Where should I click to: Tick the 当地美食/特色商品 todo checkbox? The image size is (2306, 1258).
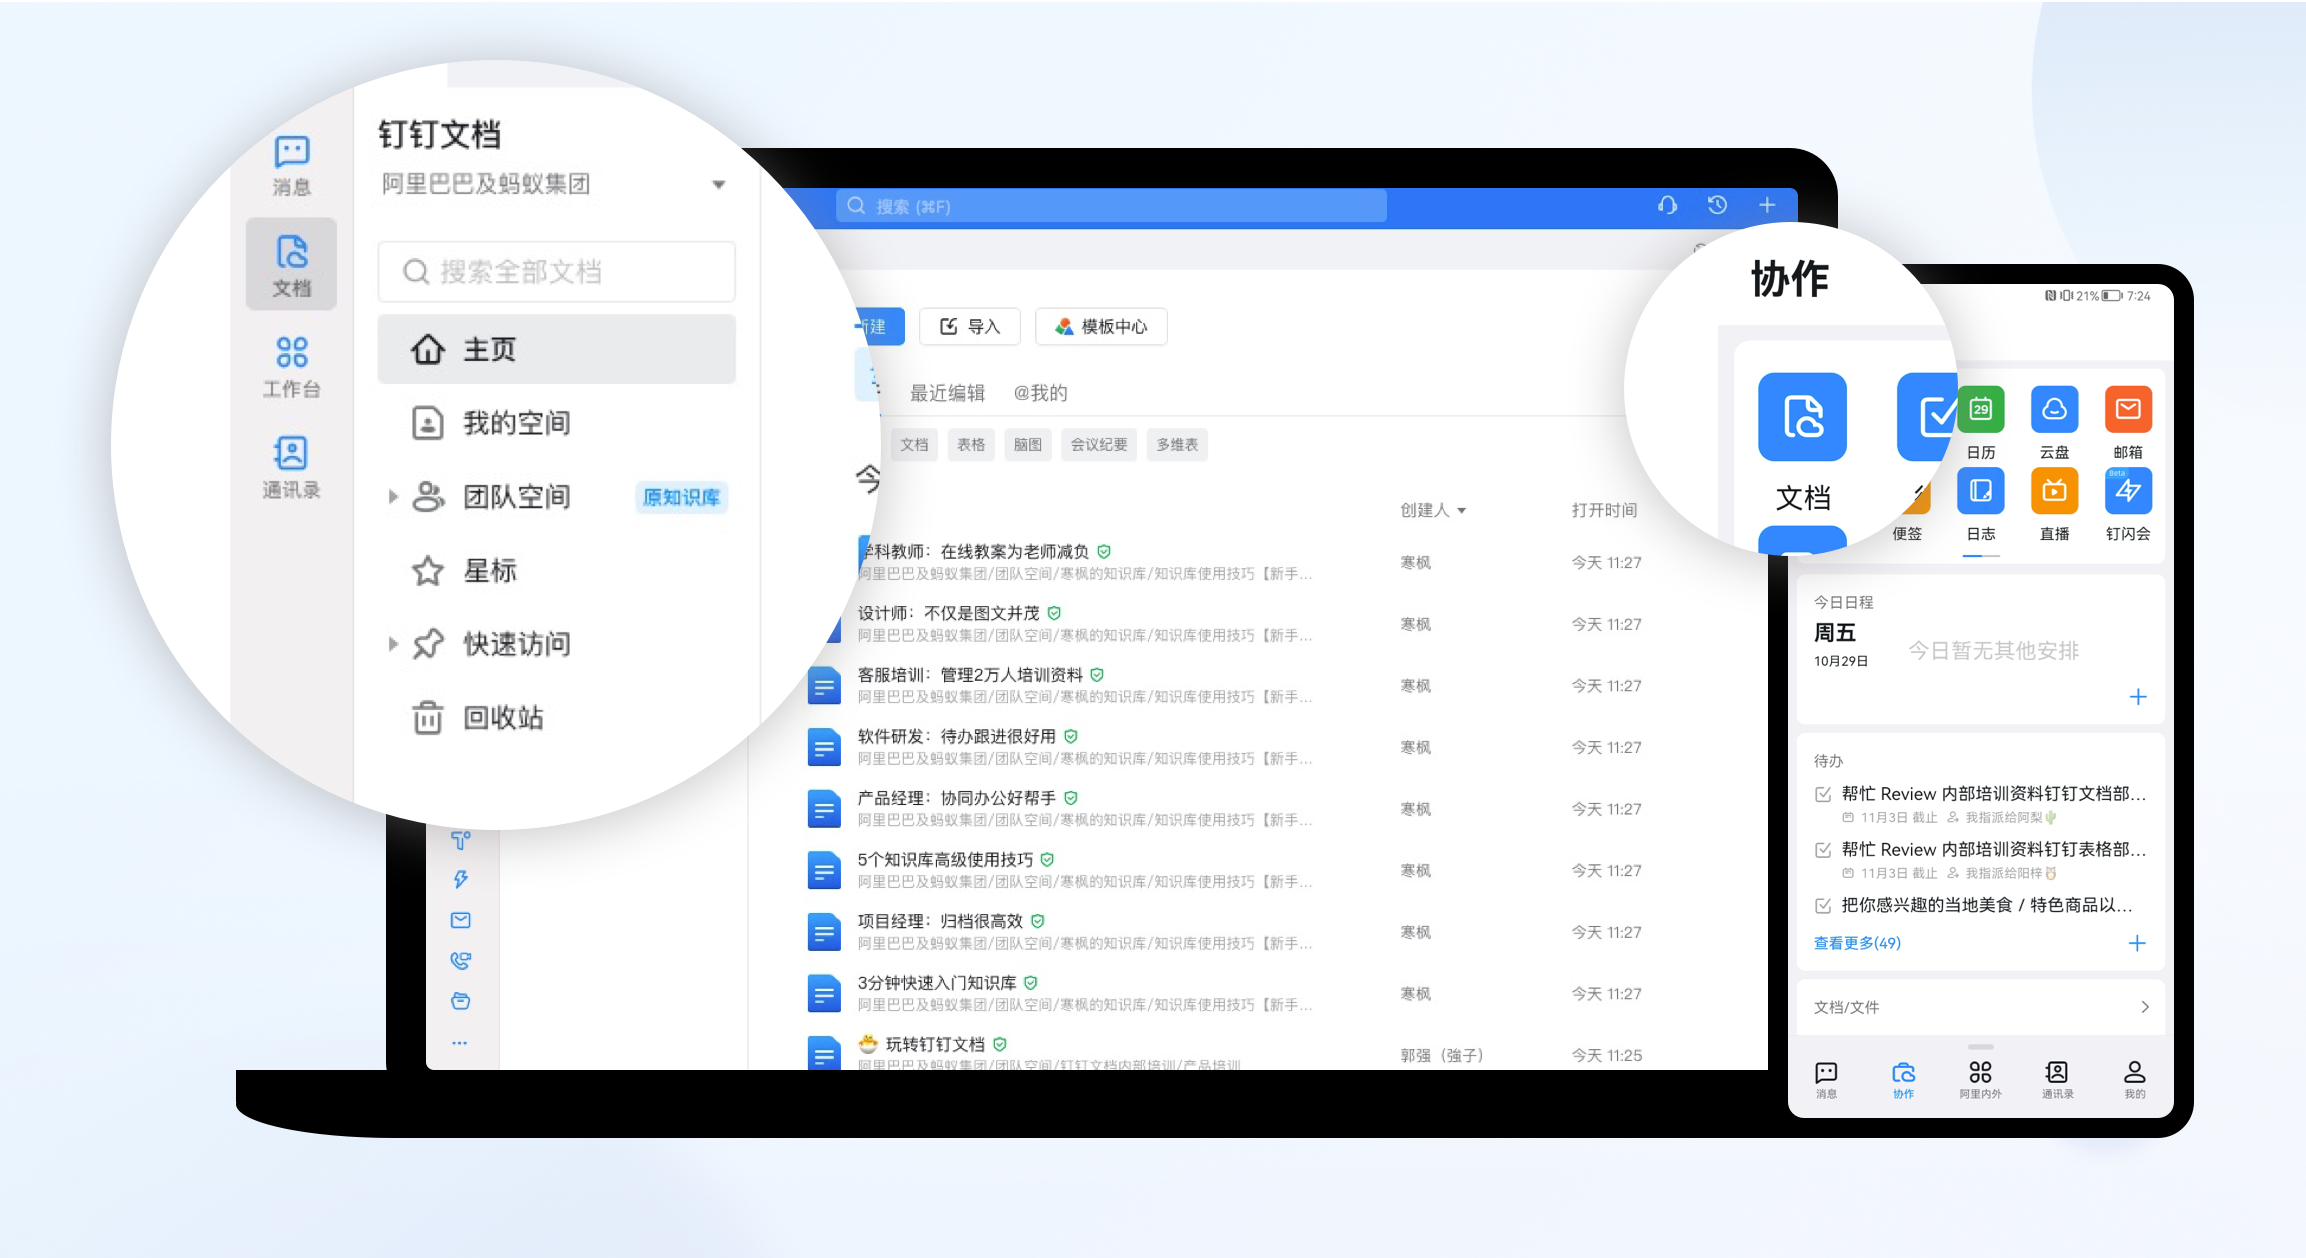click(x=1822, y=905)
